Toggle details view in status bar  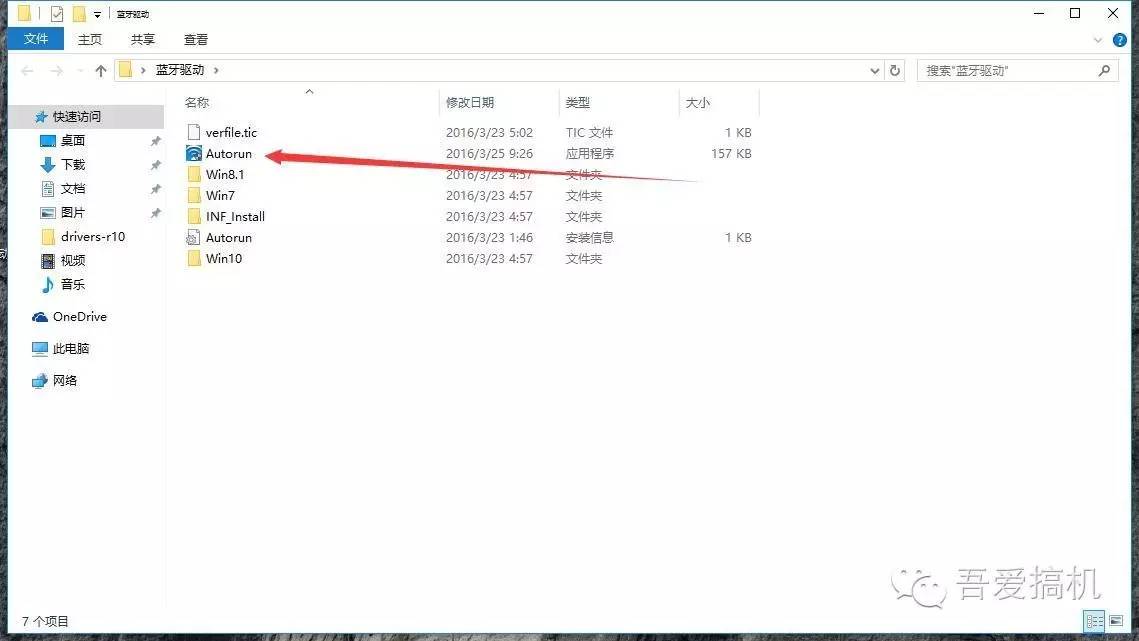1095,621
